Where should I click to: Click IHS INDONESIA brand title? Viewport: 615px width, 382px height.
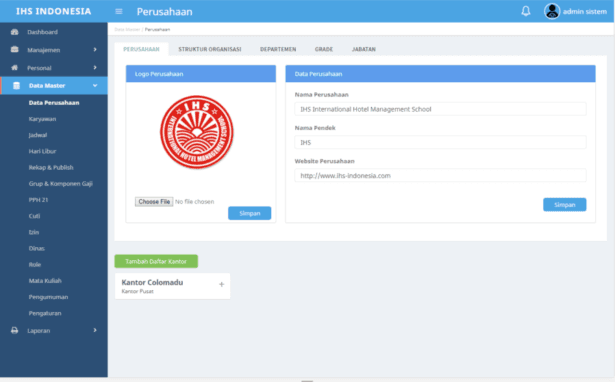54,11
